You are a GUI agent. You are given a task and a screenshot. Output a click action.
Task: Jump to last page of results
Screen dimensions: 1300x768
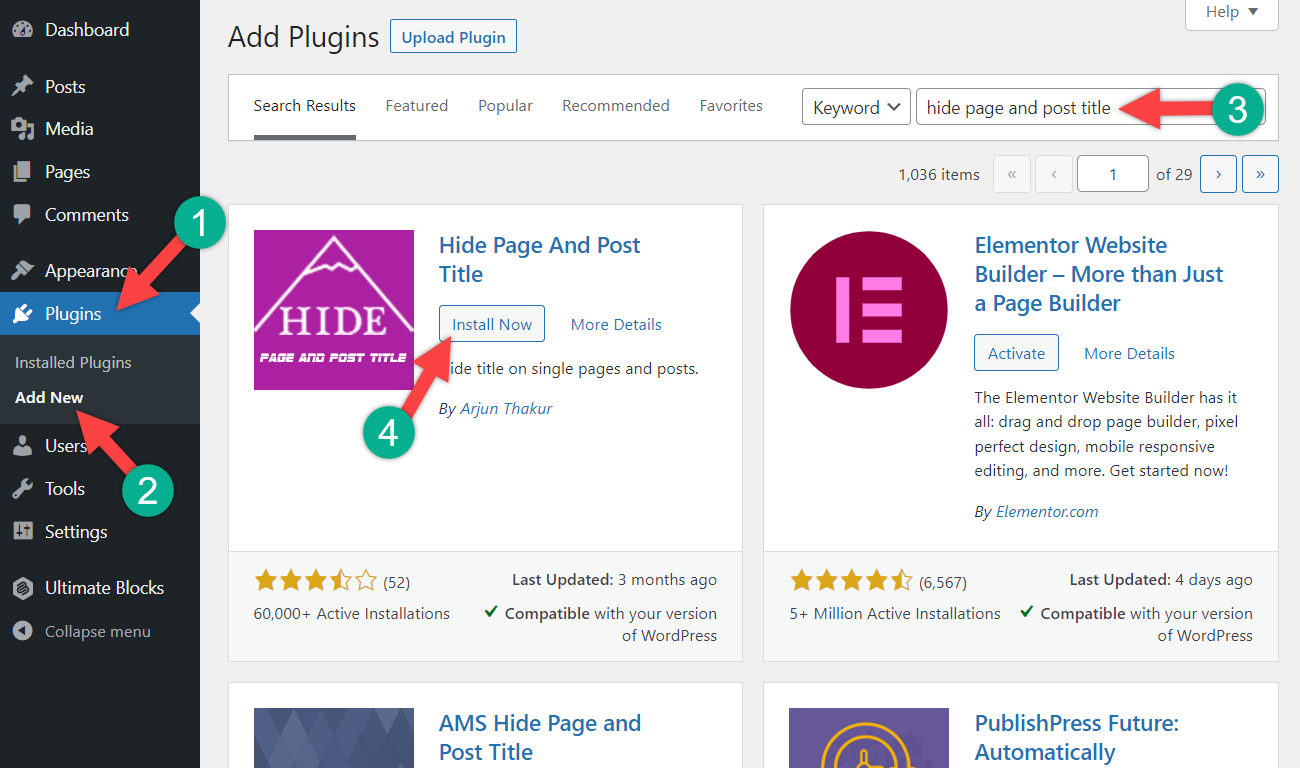[x=1260, y=174]
